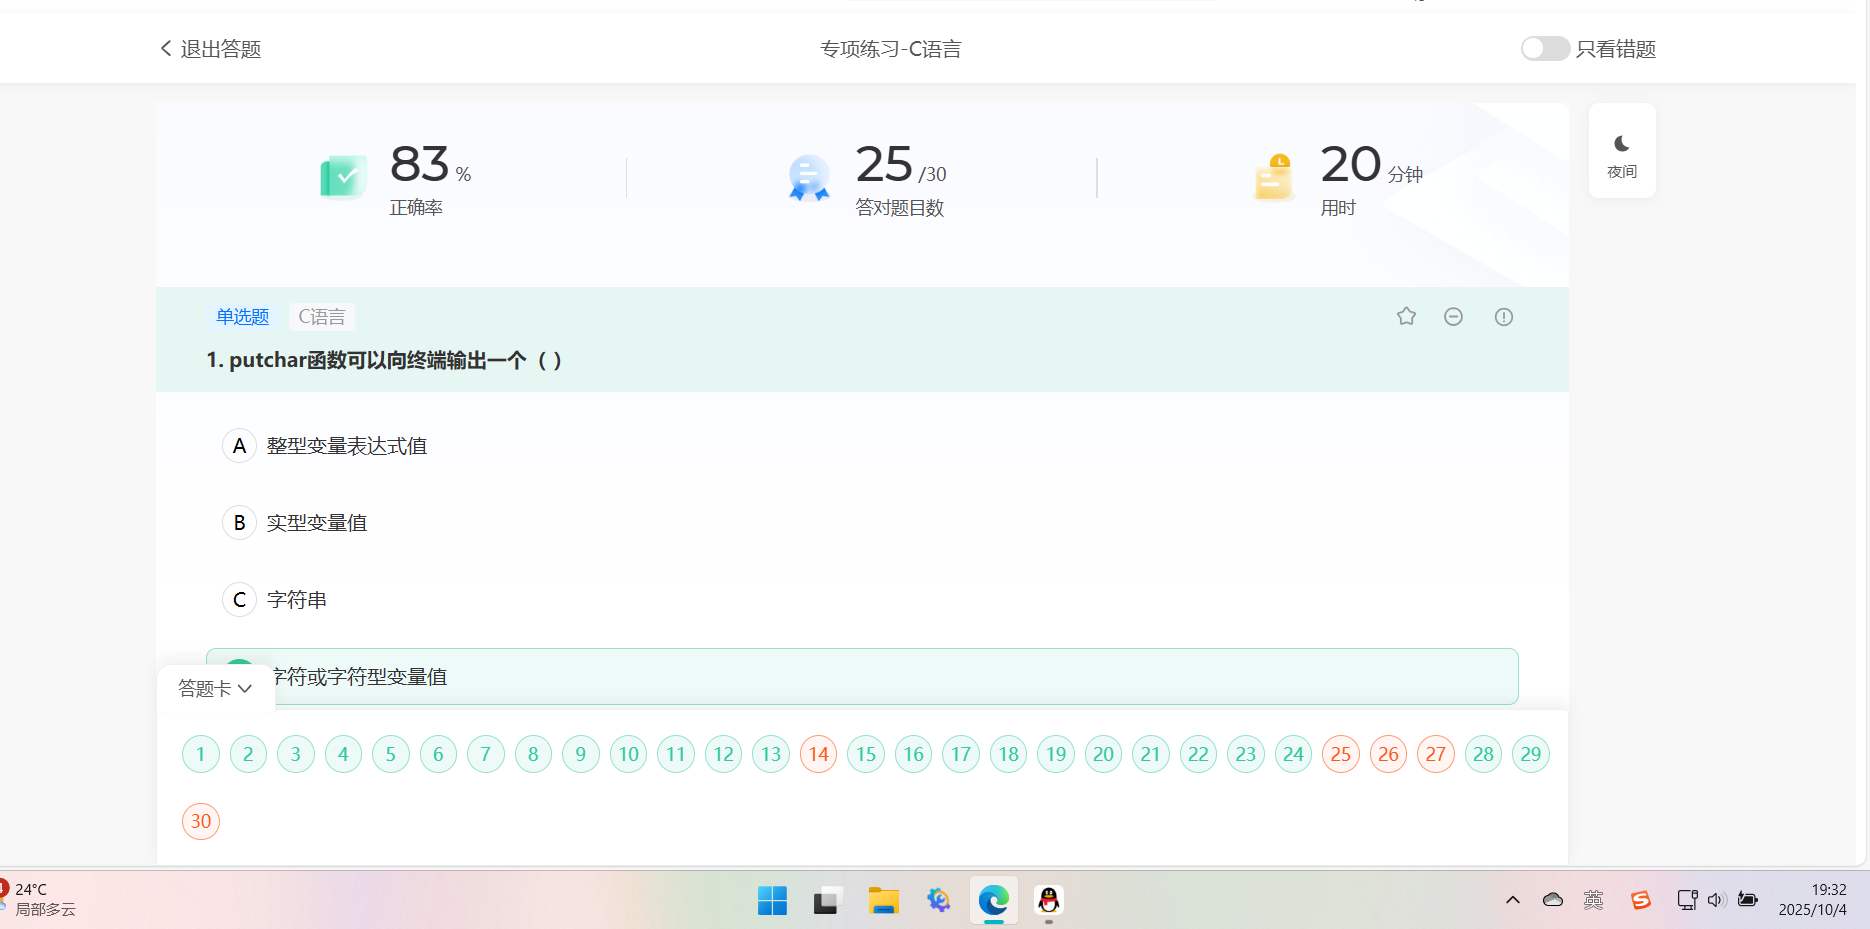Jump to question 14 in answer card
This screenshot has width=1870, height=929.
point(818,754)
